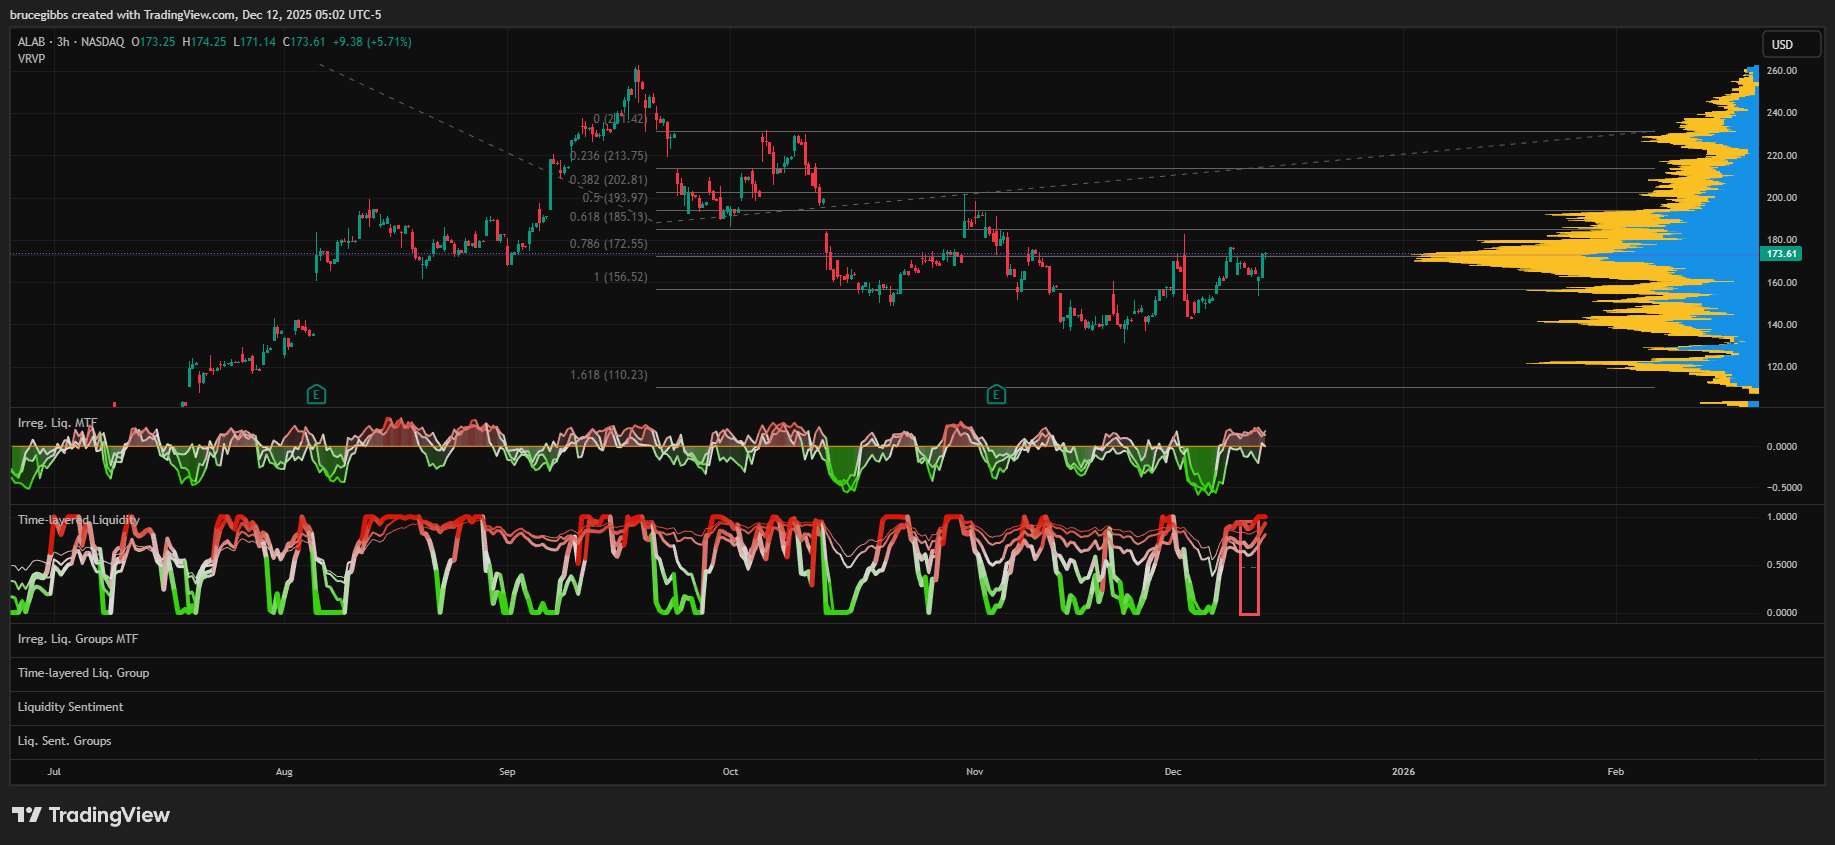The width and height of the screenshot is (1835, 845).
Task: Expand the Irreg. Liq. Groups MTF pane
Action: (78, 639)
